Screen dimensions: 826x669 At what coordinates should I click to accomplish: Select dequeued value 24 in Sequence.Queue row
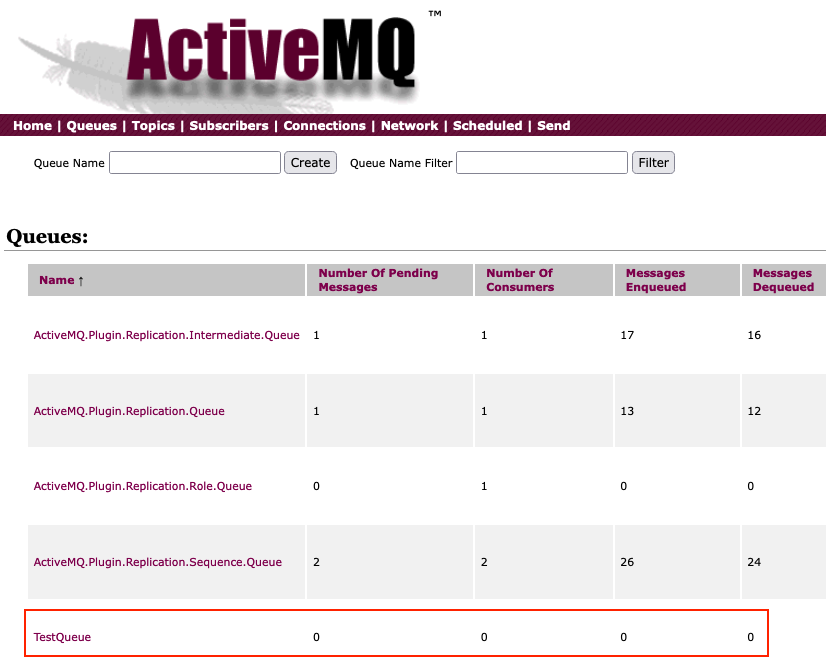point(754,562)
